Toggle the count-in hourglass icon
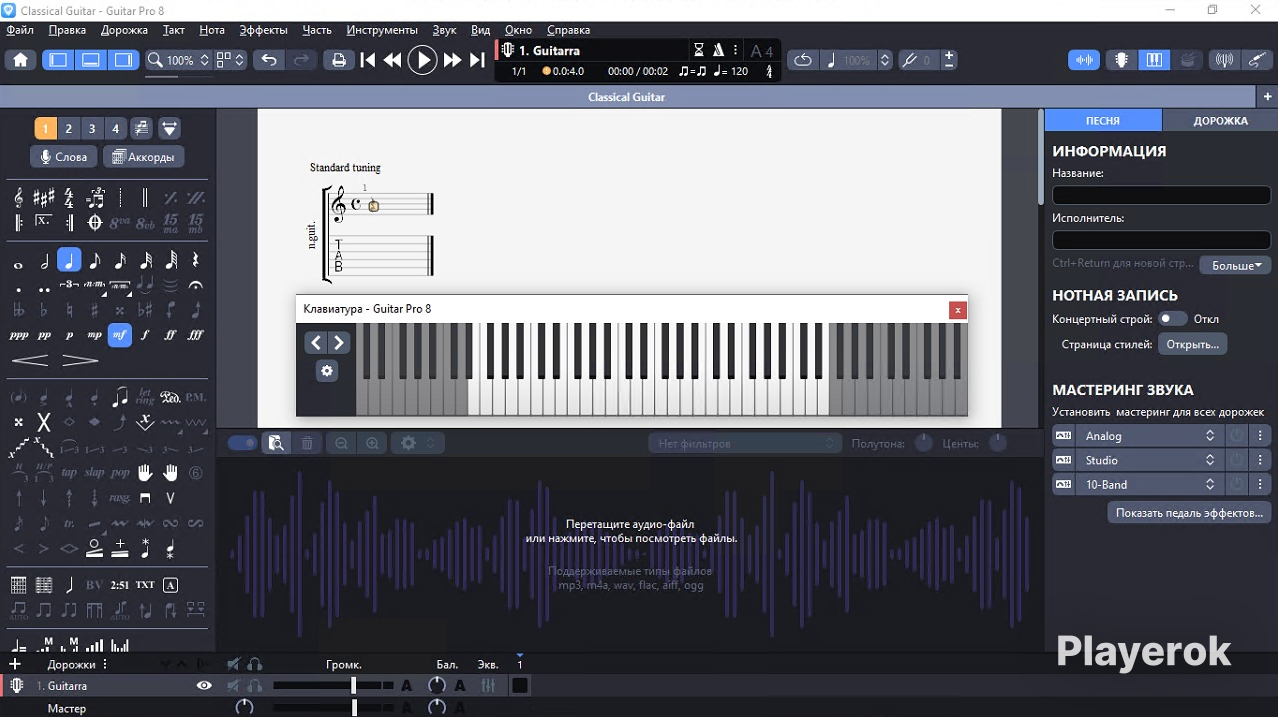 (699, 50)
